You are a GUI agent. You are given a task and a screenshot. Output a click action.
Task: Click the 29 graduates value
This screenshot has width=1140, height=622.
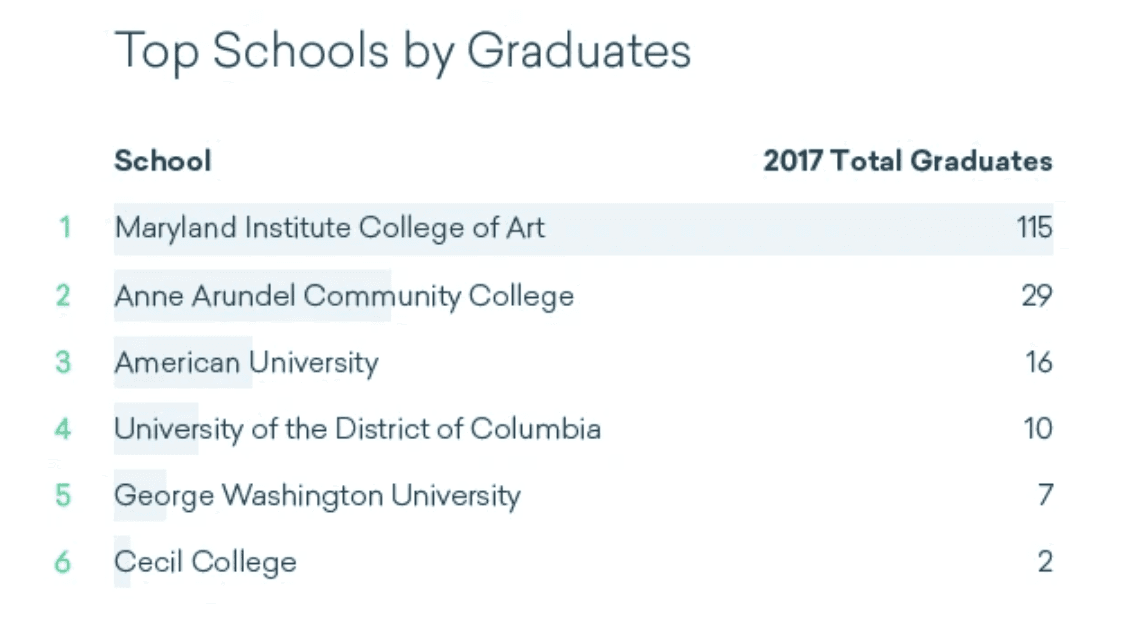[x=1037, y=296]
